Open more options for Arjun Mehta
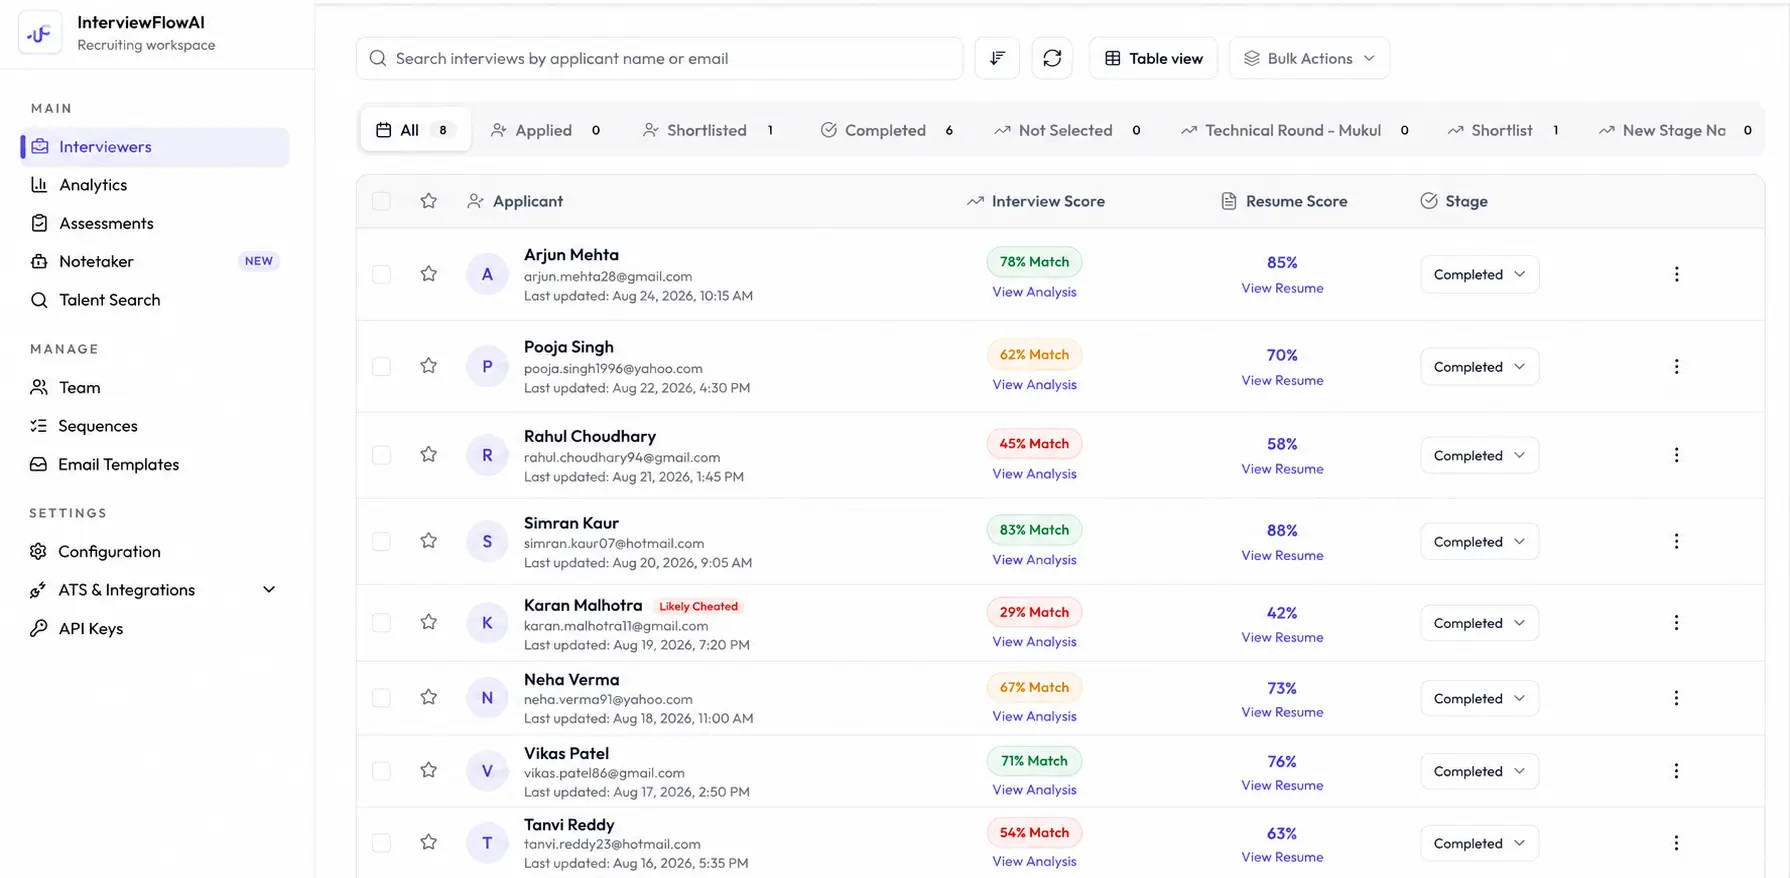This screenshot has height=878, width=1790. (x=1677, y=274)
